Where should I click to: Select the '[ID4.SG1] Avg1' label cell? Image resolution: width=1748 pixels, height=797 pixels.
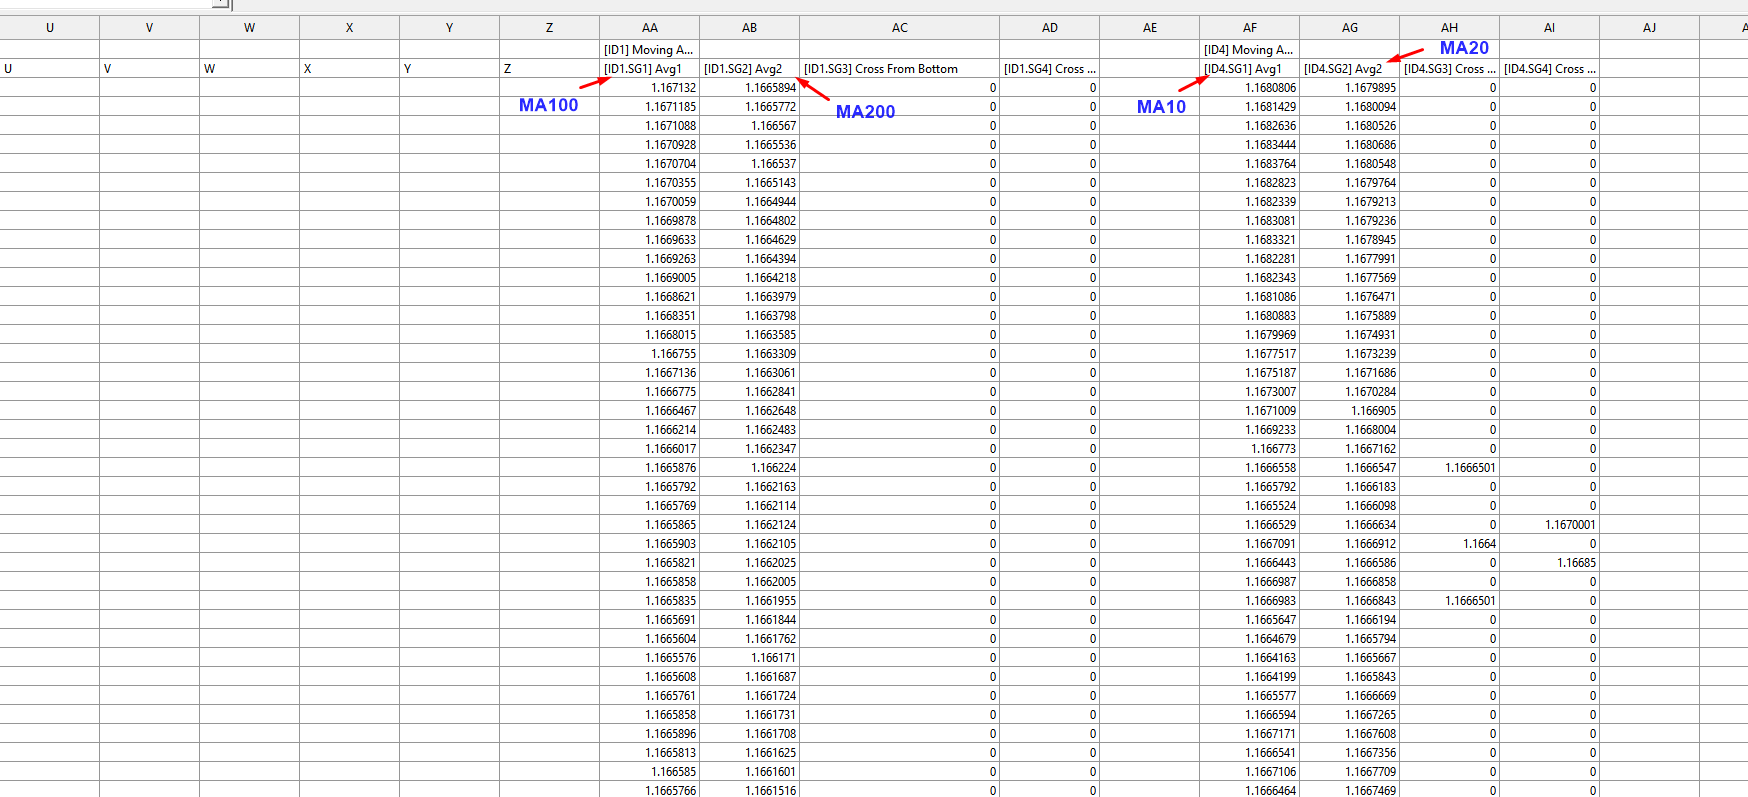tap(1250, 69)
